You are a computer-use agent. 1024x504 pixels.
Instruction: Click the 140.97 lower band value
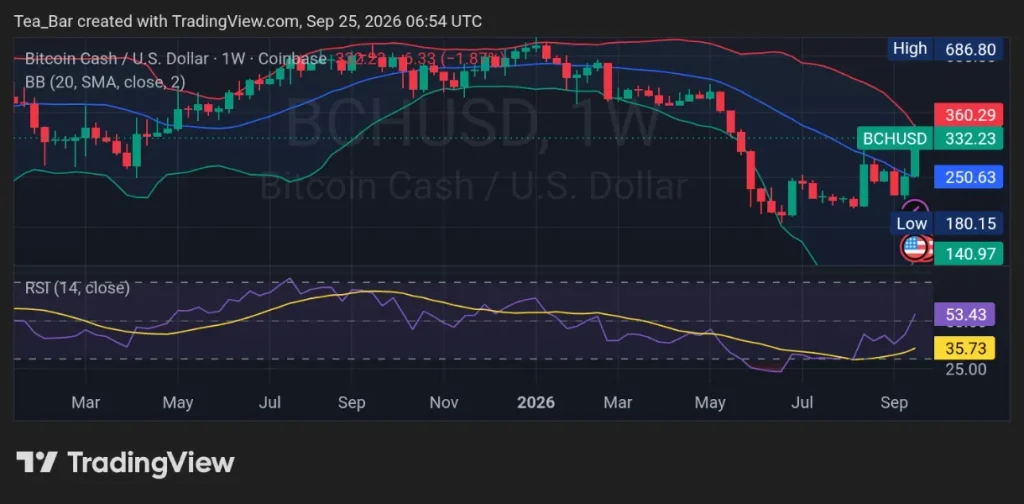click(968, 253)
